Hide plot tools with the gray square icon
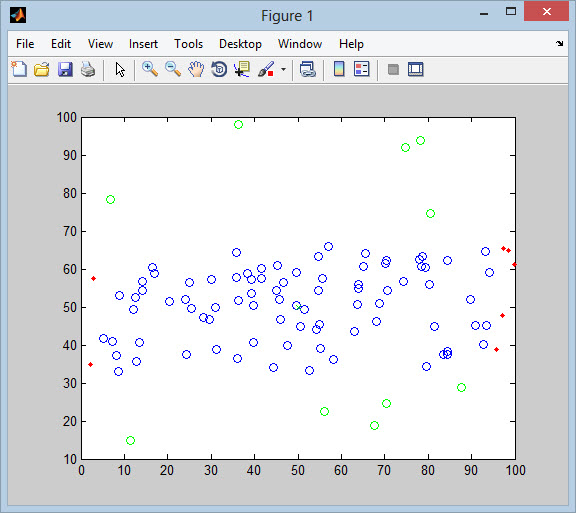 pyautogui.click(x=393, y=69)
